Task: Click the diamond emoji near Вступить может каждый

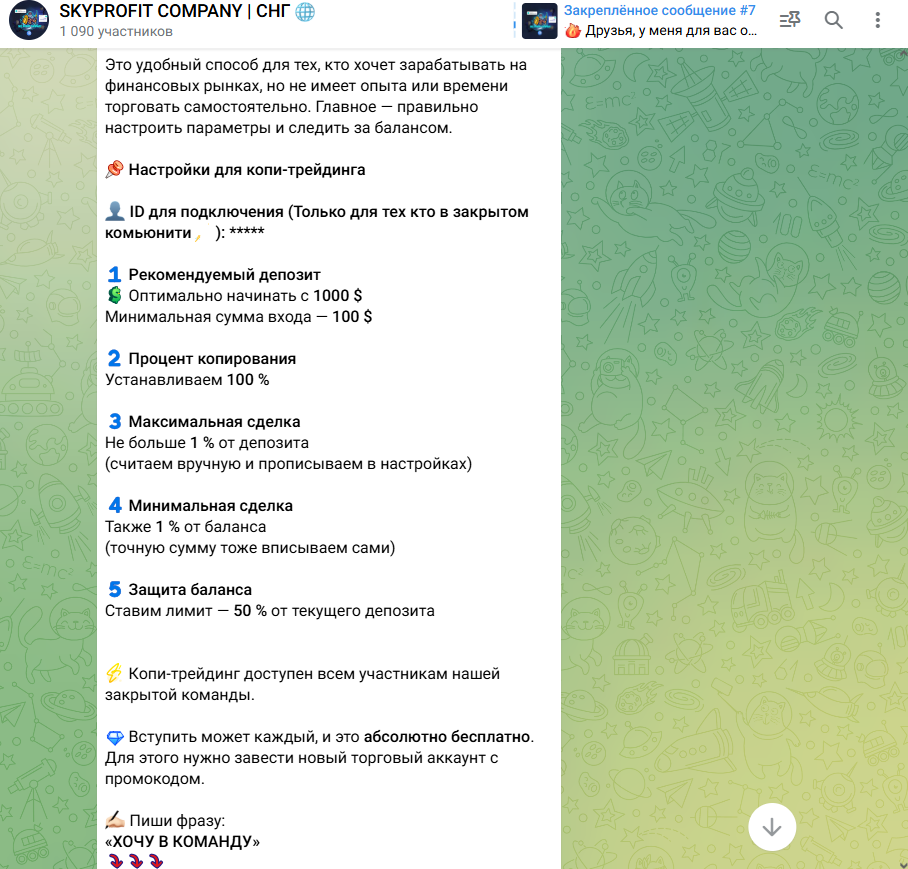Action: pos(115,737)
